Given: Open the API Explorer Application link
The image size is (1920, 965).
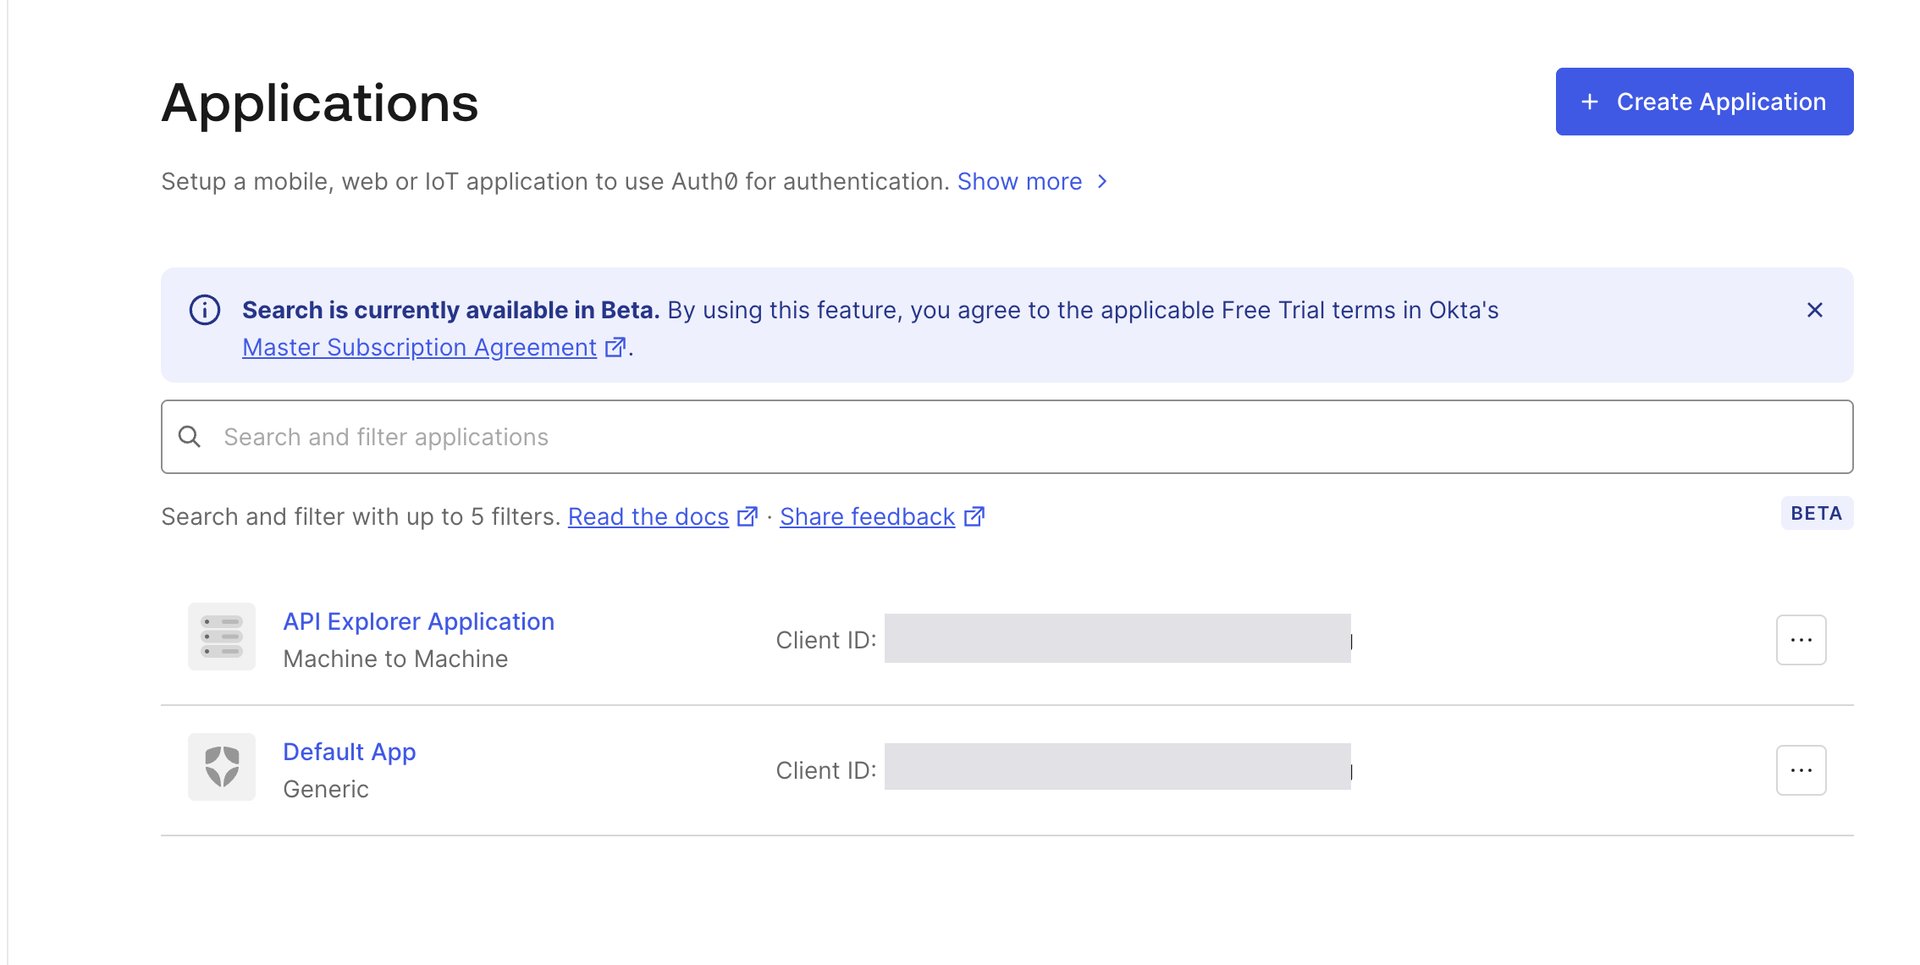Looking at the screenshot, I should pyautogui.click(x=418, y=621).
